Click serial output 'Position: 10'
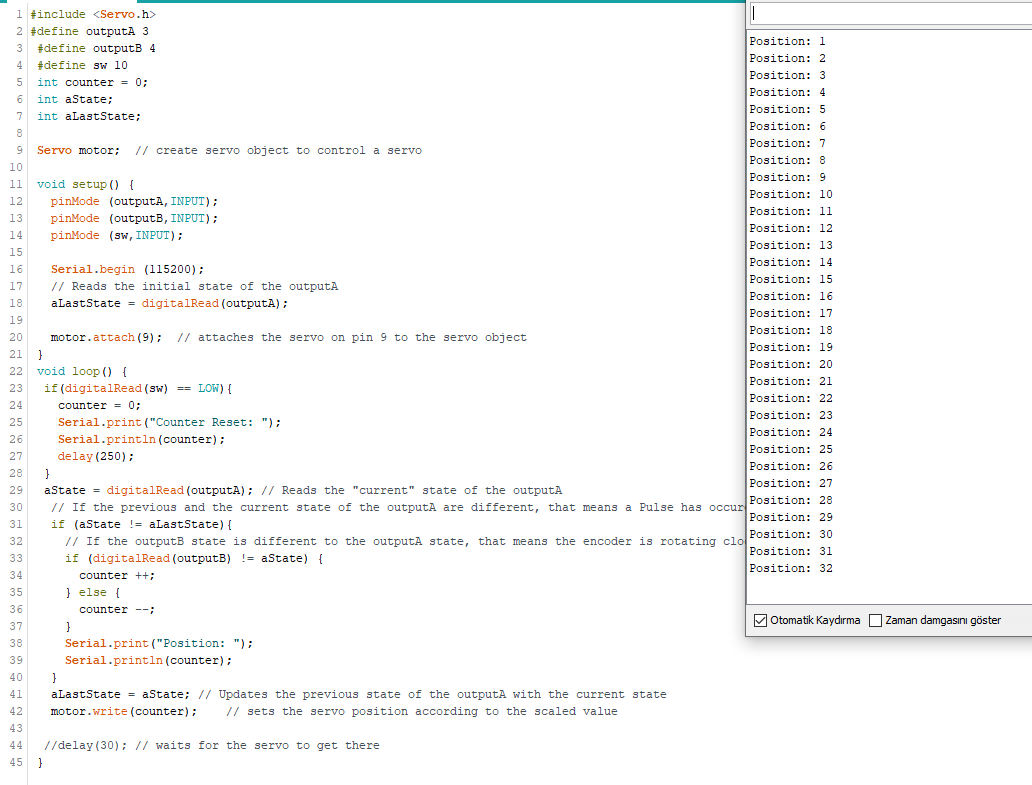Screen dimensions: 1032x785 point(790,195)
